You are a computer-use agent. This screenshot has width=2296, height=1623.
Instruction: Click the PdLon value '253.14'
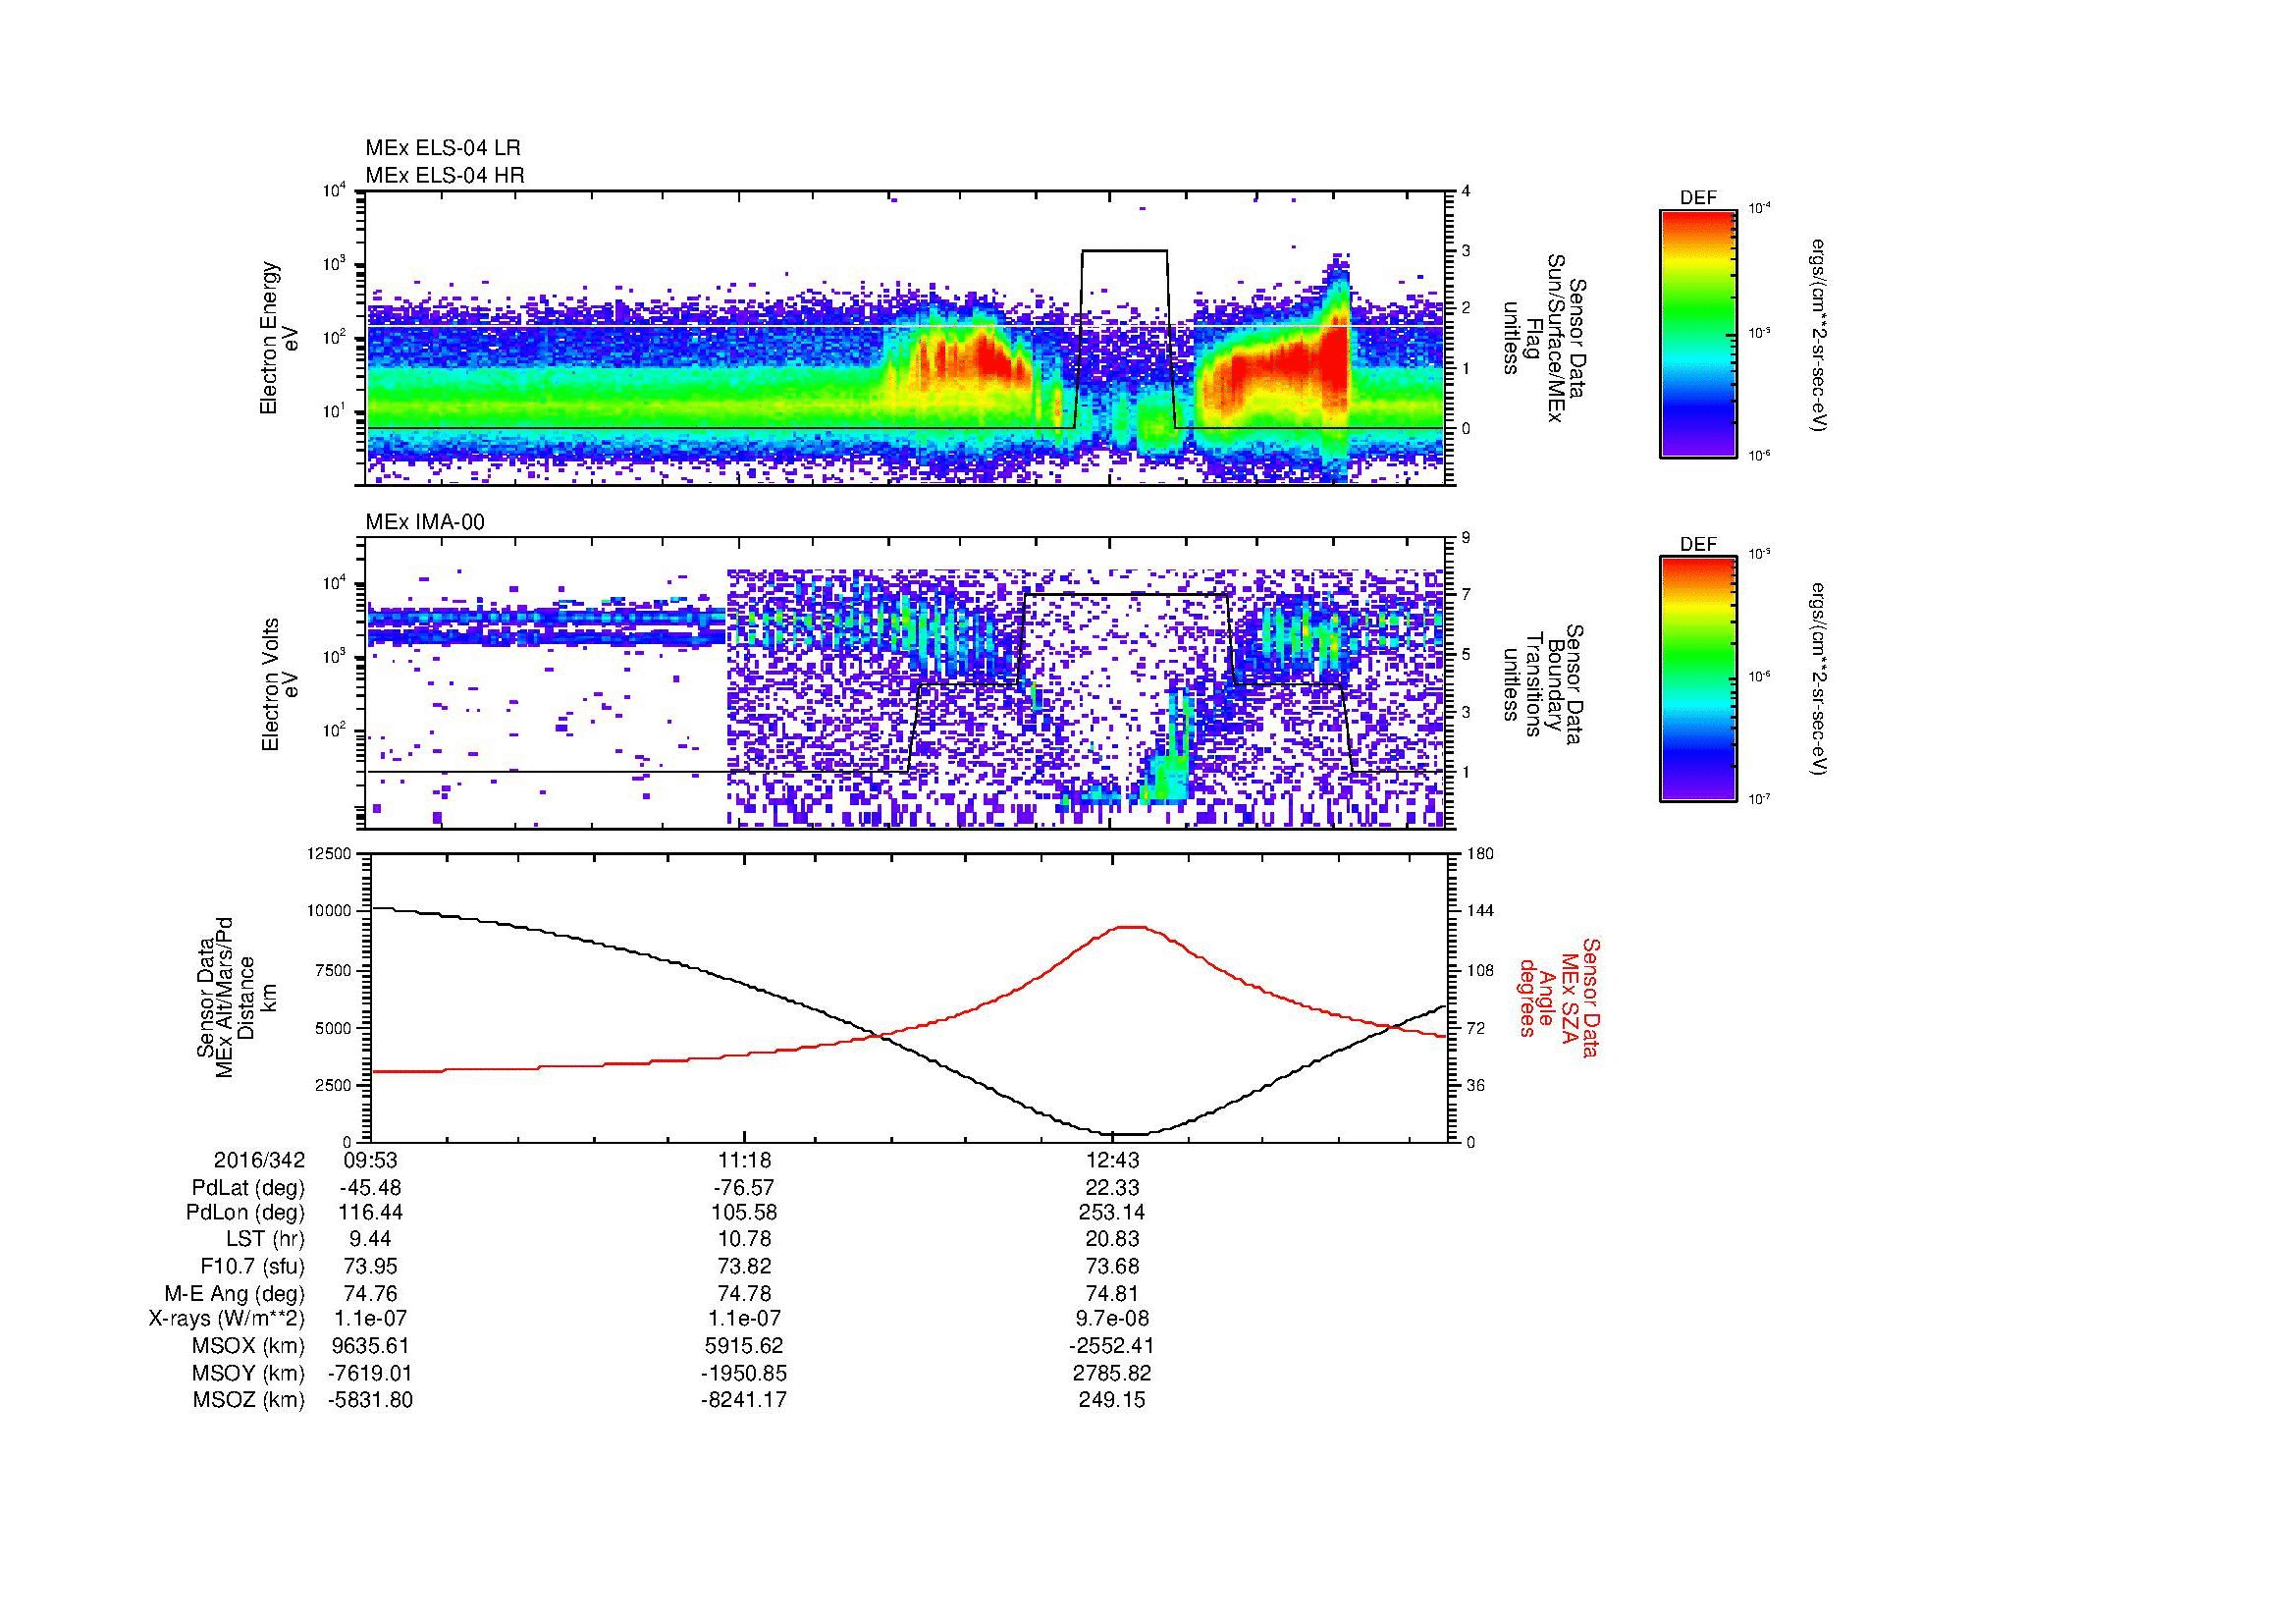pos(1112,1213)
